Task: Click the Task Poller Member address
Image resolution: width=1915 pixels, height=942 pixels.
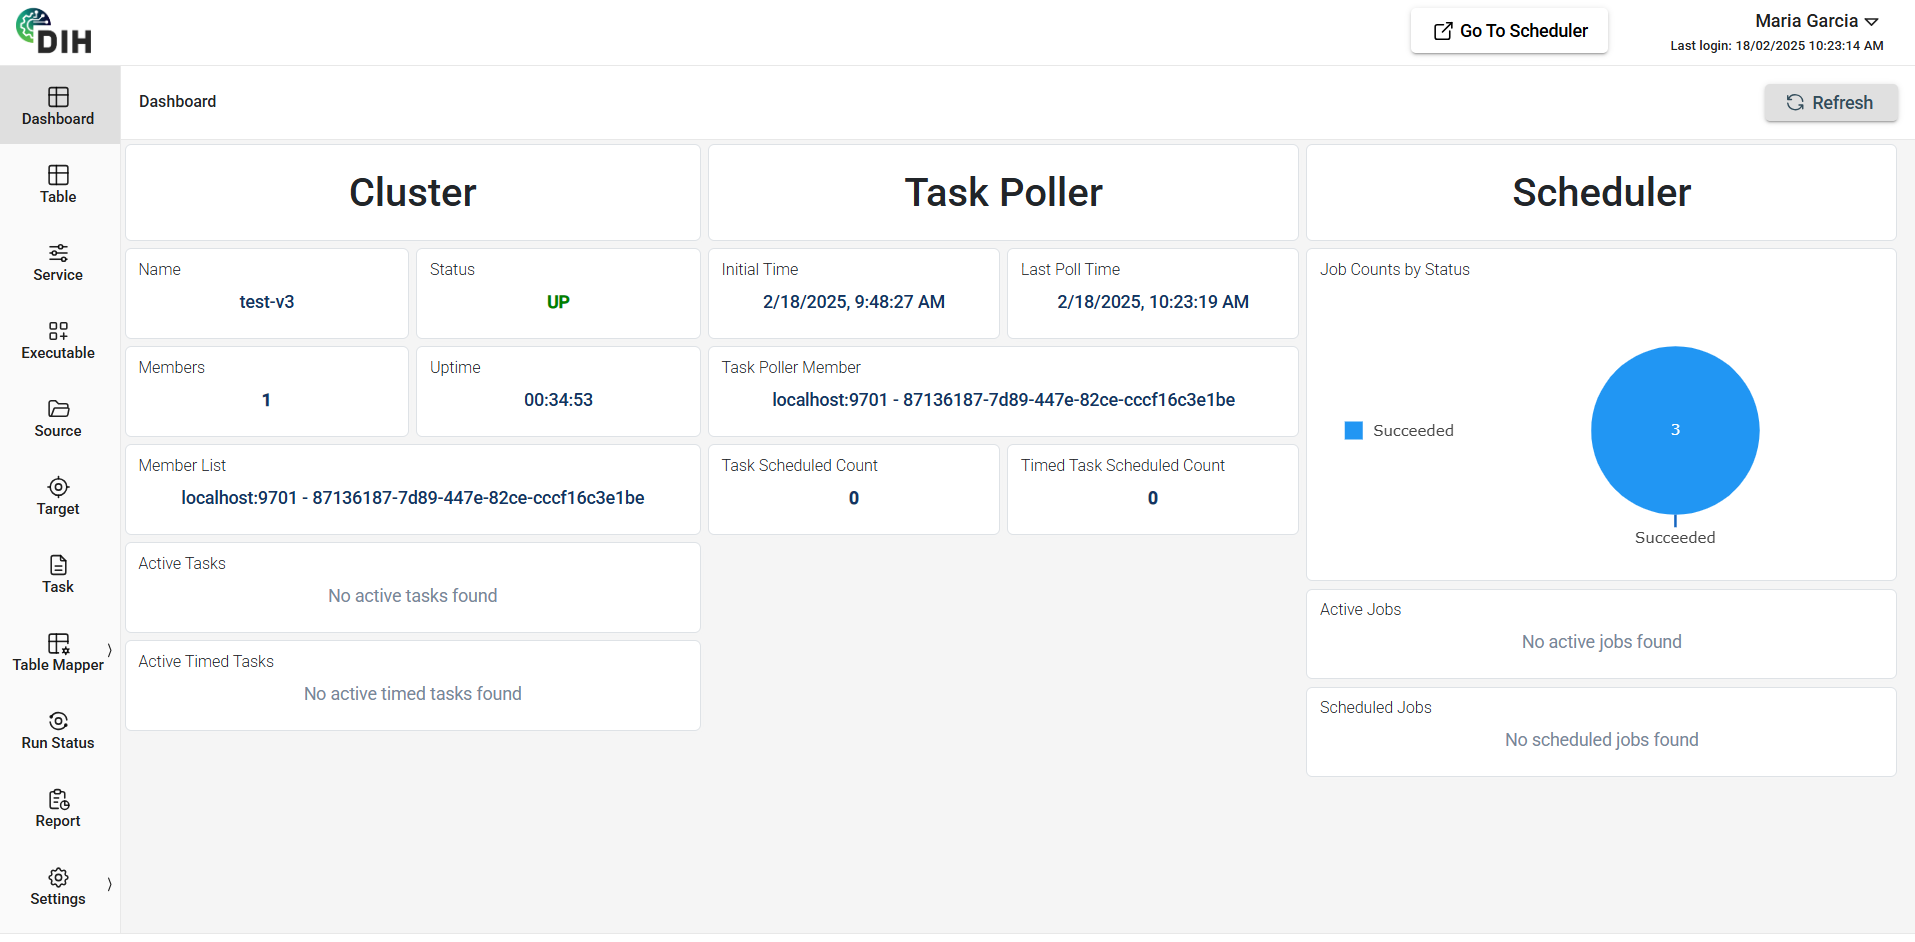Action: coord(1003,400)
